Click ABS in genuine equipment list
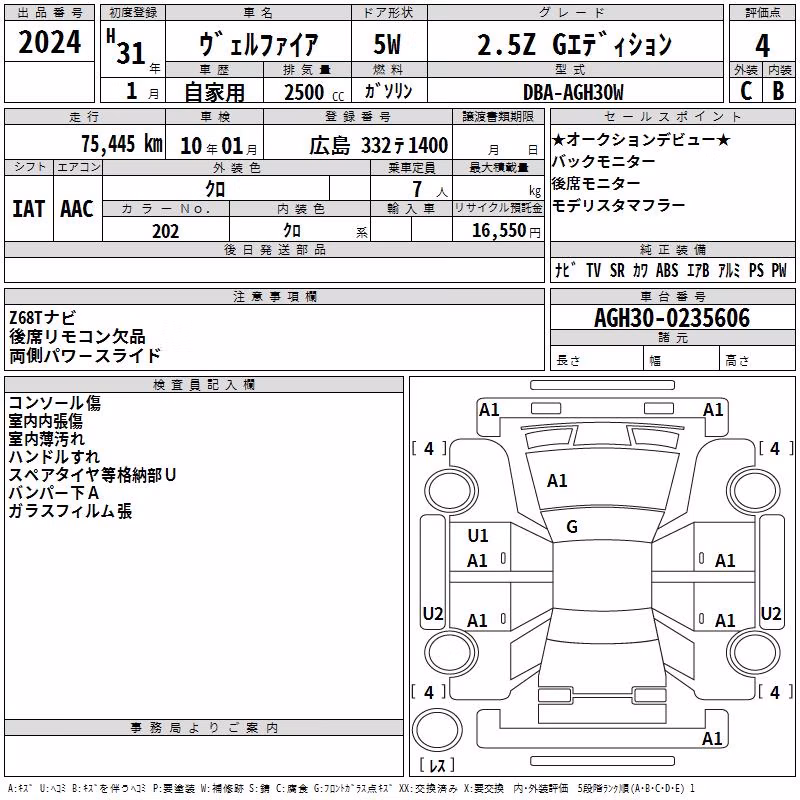The height and width of the screenshot is (800, 800). click(667, 270)
